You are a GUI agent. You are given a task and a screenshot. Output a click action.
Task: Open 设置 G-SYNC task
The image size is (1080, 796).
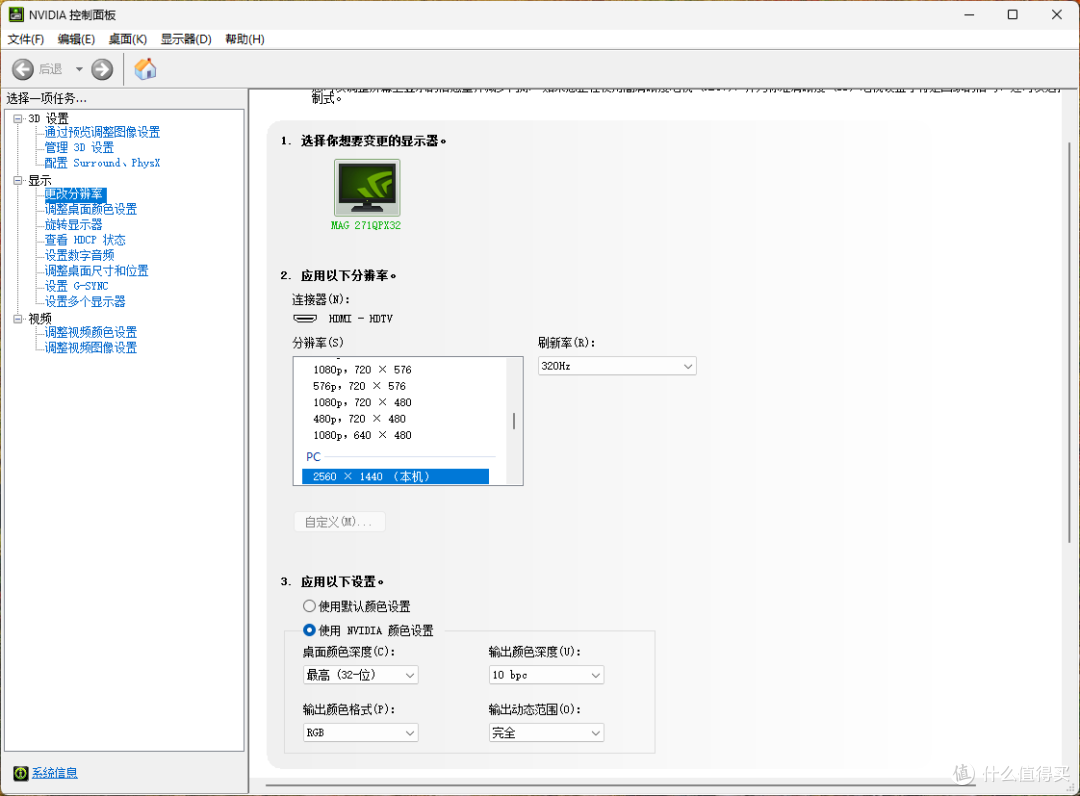[x=76, y=286]
